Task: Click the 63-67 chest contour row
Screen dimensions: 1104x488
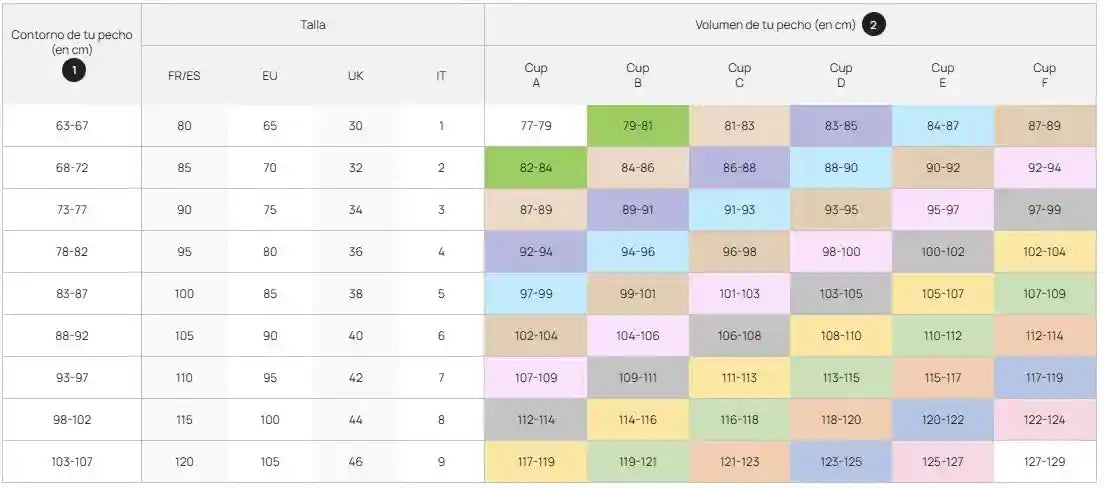Action: (x=72, y=126)
